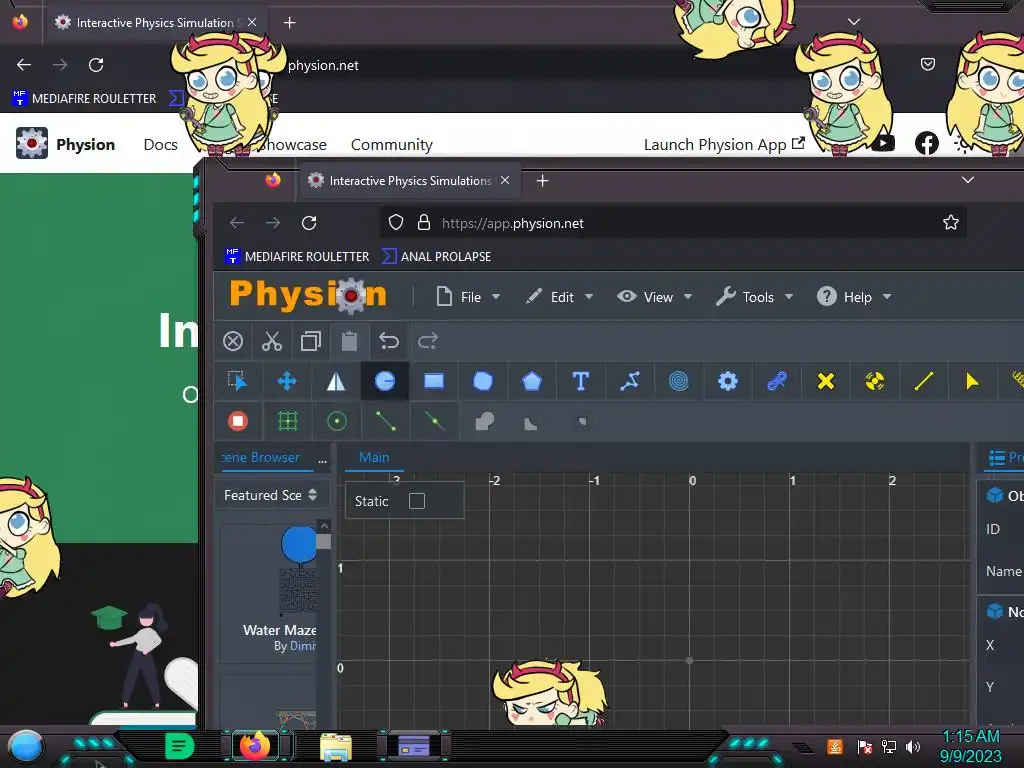Screen dimensions: 1024x768
Task: Select the yellow diagonal line joint tool
Action: 923,381
